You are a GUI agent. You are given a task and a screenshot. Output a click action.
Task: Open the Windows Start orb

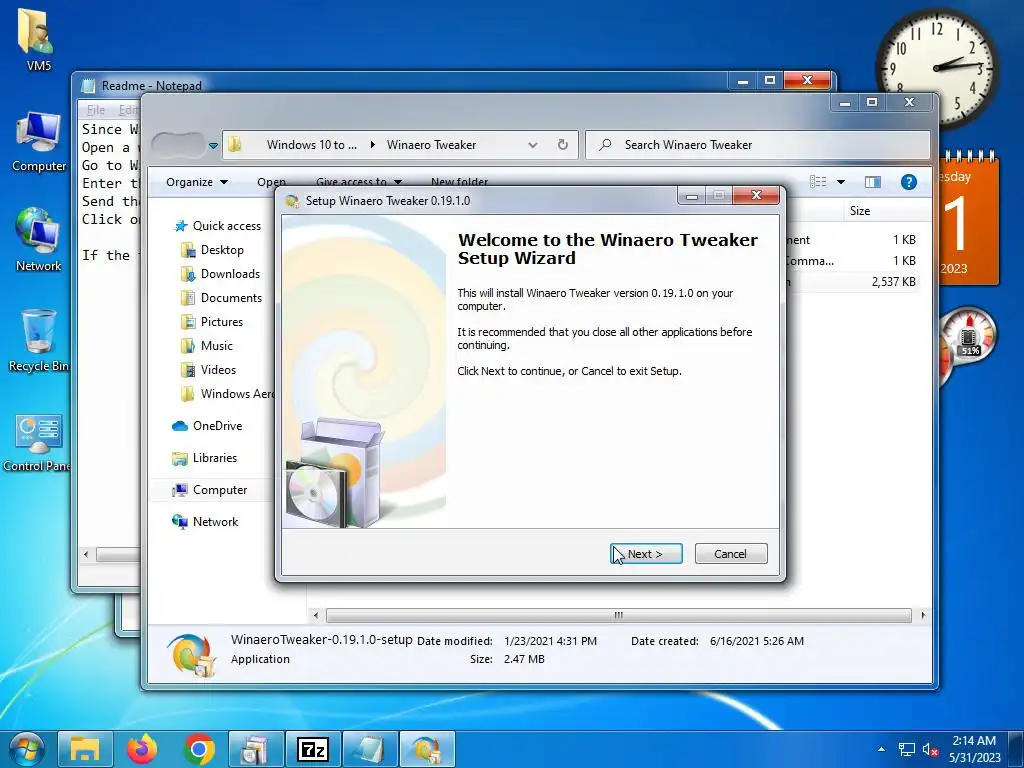(x=26, y=749)
